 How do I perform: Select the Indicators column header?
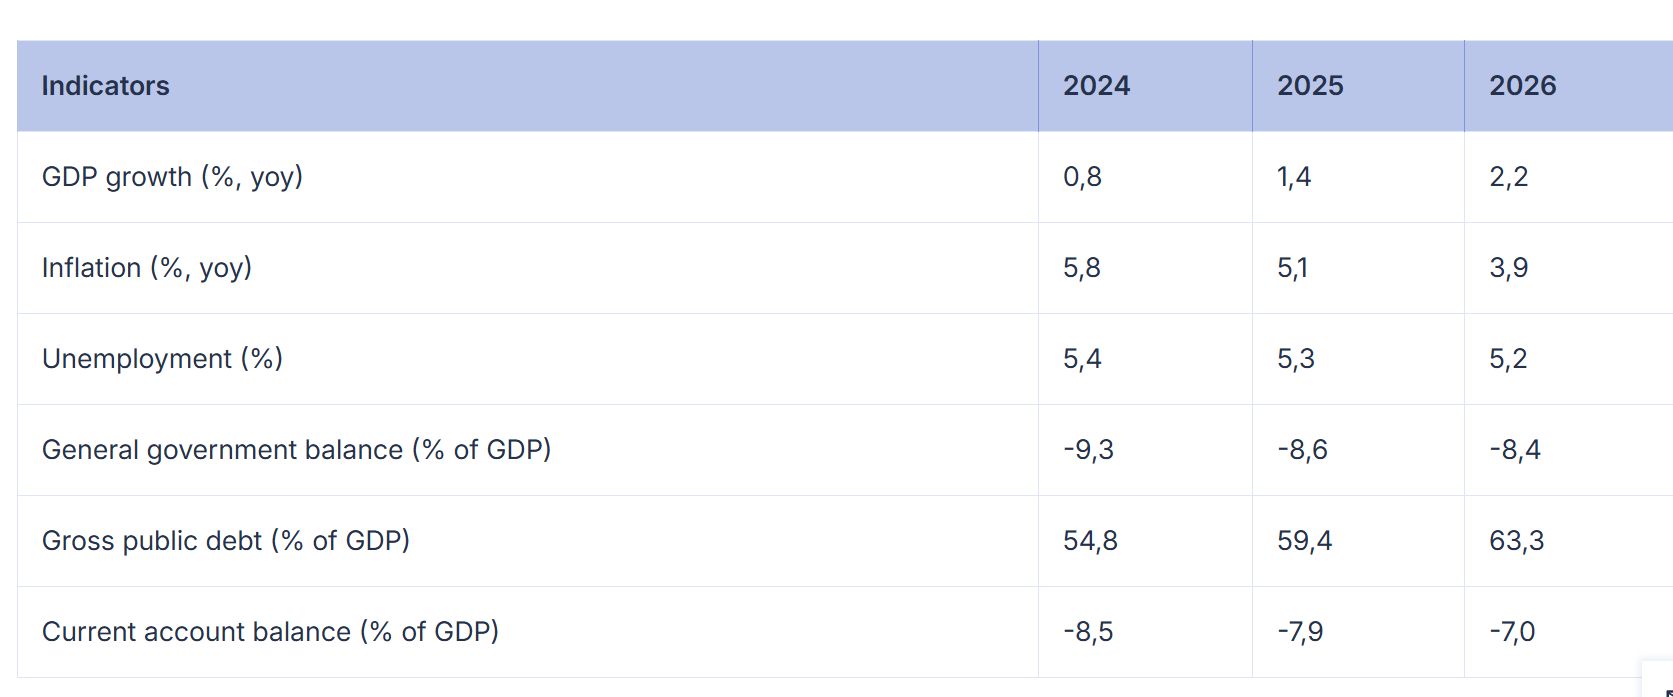105,86
